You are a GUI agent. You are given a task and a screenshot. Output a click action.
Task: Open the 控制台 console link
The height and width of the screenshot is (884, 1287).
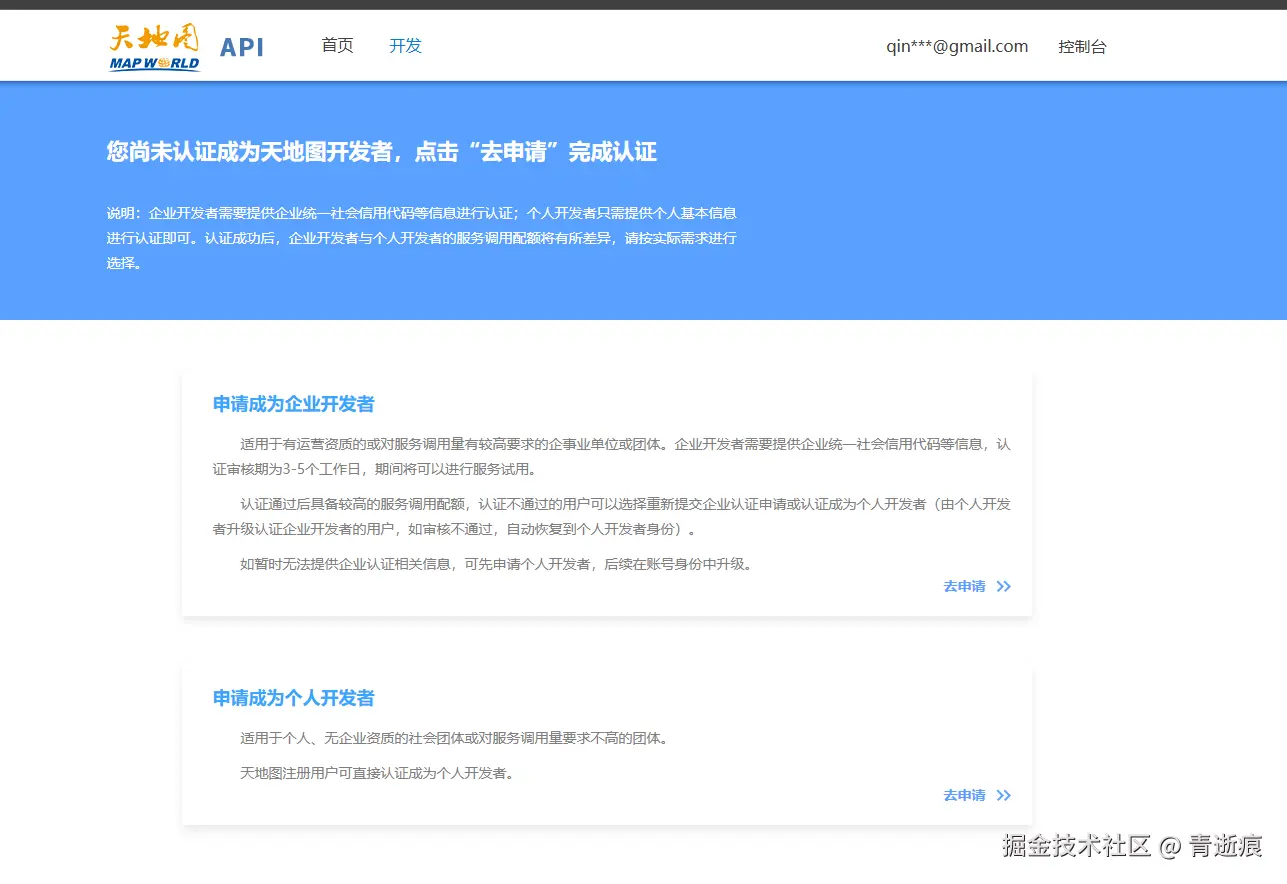pos(1082,47)
